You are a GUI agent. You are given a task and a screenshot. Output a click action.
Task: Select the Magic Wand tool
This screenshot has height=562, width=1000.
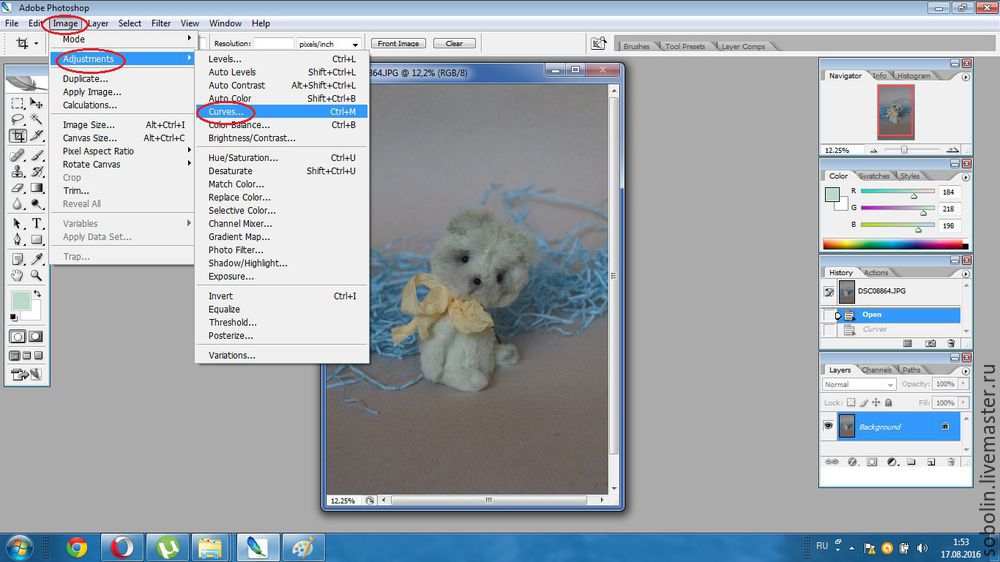tap(37, 119)
